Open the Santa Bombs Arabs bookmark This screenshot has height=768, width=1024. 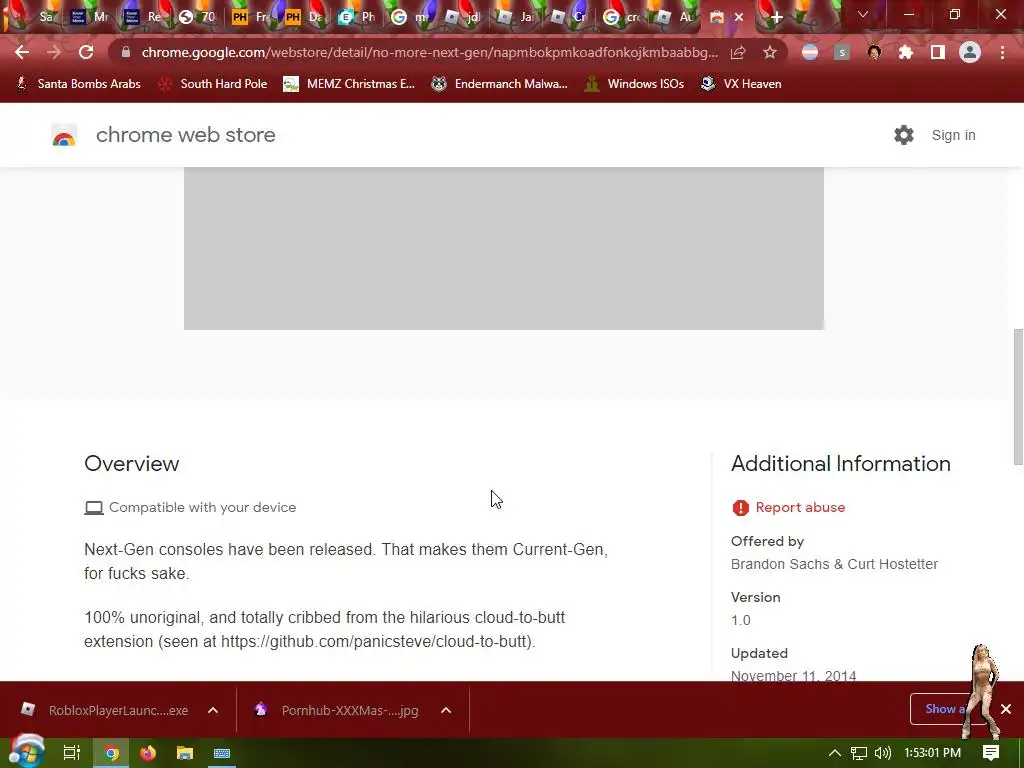pos(78,84)
